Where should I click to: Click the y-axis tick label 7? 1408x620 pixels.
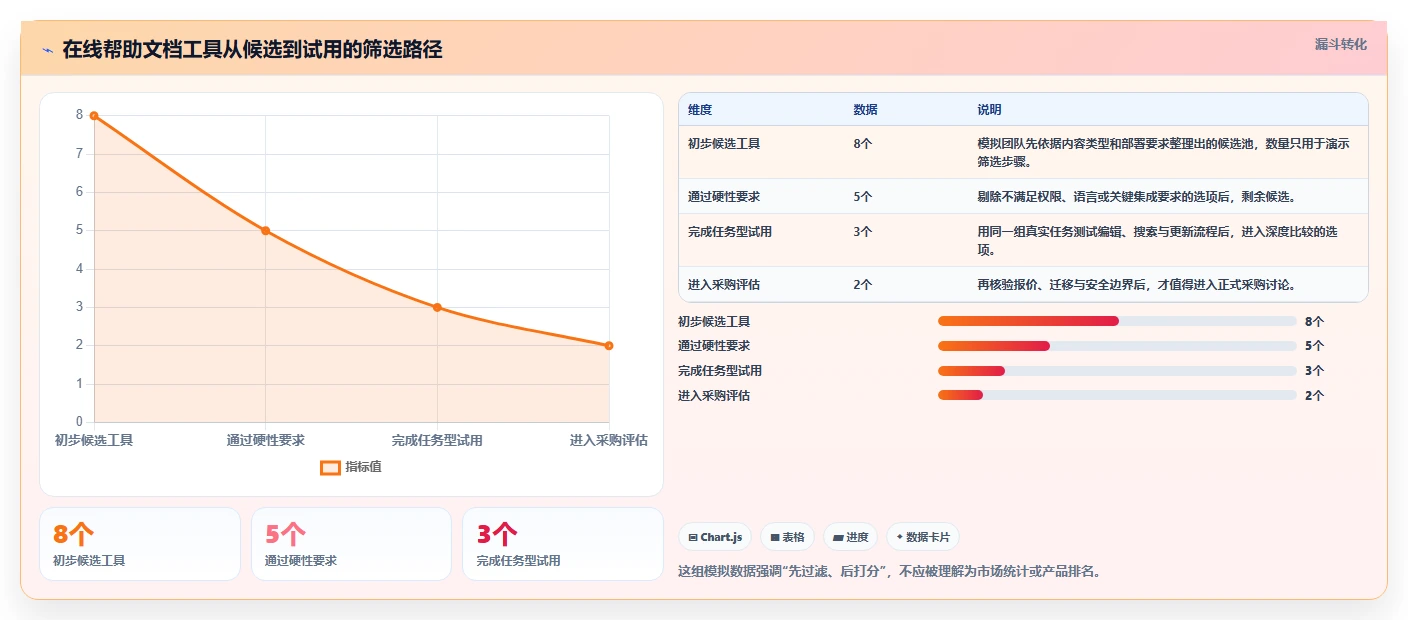tap(80, 154)
